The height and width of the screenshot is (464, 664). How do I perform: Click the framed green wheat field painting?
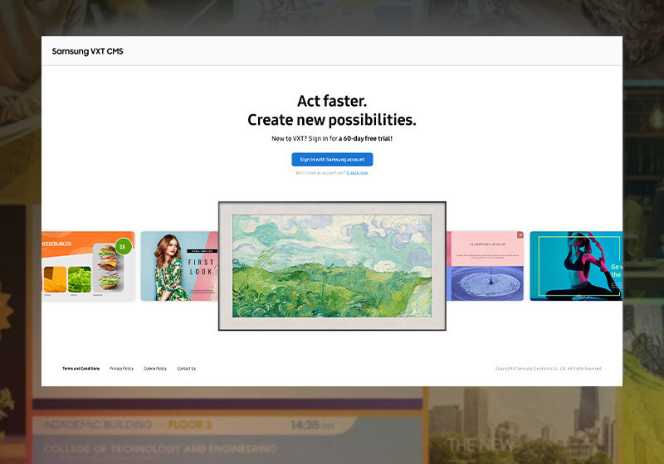pyautogui.click(x=332, y=265)
